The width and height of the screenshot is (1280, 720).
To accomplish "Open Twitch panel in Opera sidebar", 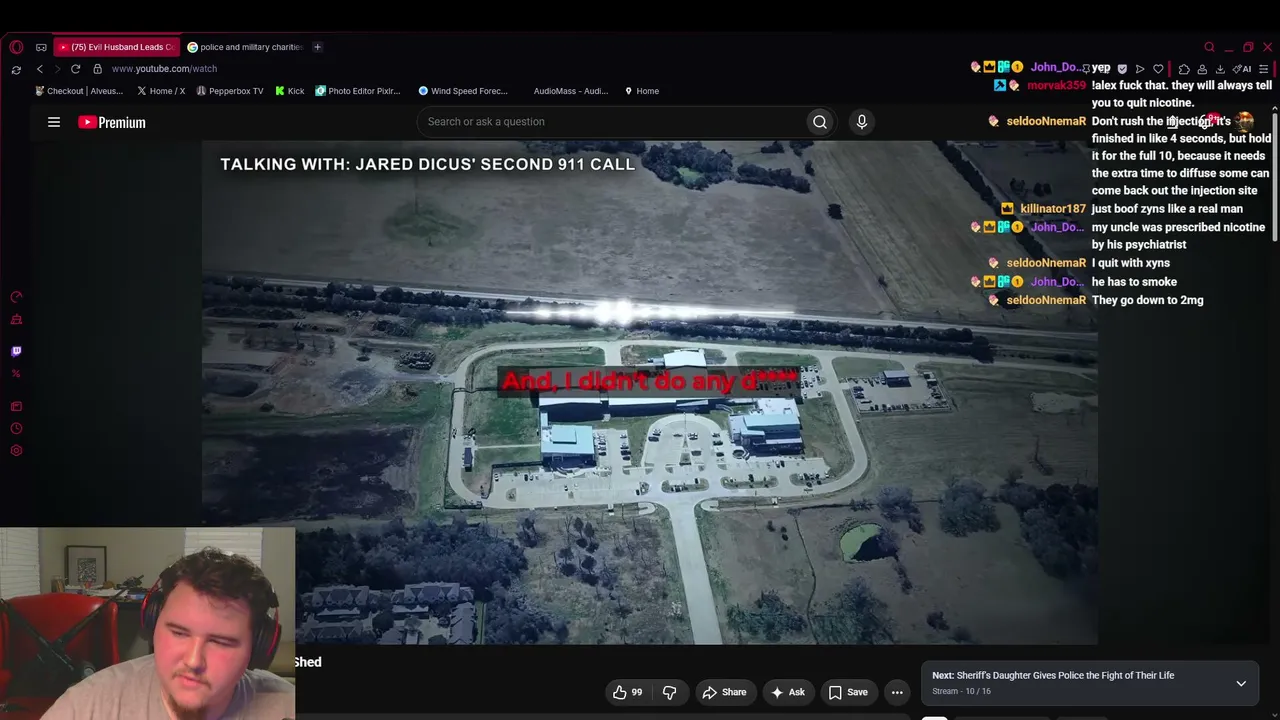I will pyautogui.click(x=16, y=351).
